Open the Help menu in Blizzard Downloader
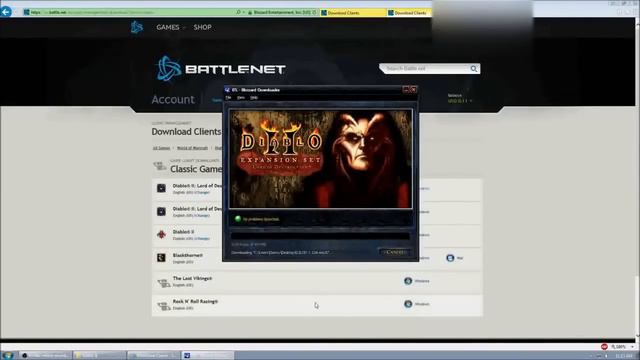This screenshot has height=360, width=640. [254, 98]
